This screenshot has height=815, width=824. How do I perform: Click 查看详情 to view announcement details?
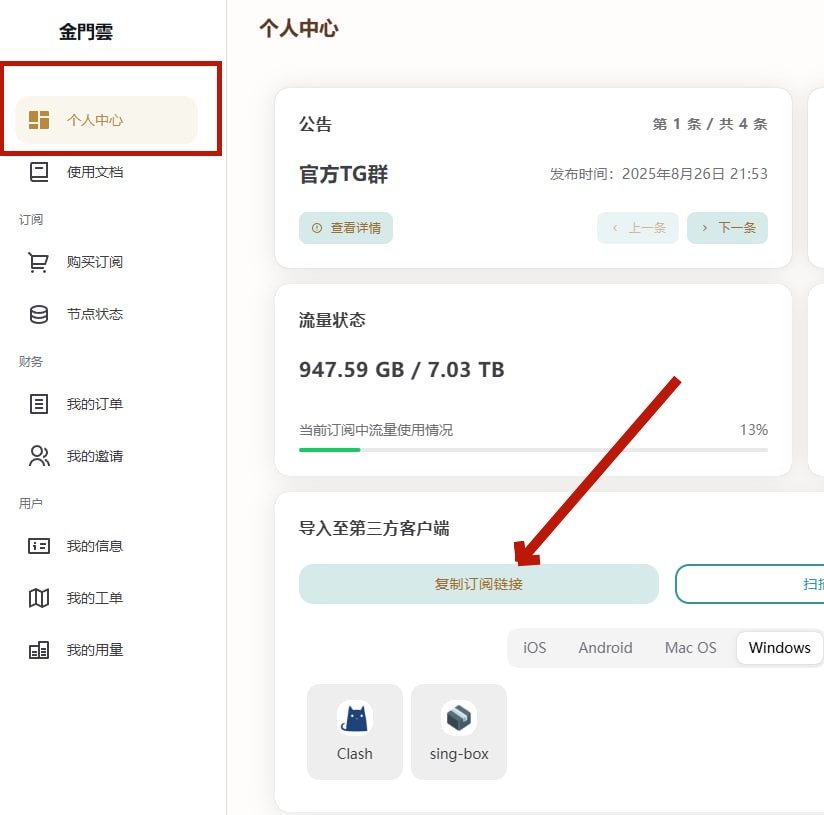(x=346, y=228)
